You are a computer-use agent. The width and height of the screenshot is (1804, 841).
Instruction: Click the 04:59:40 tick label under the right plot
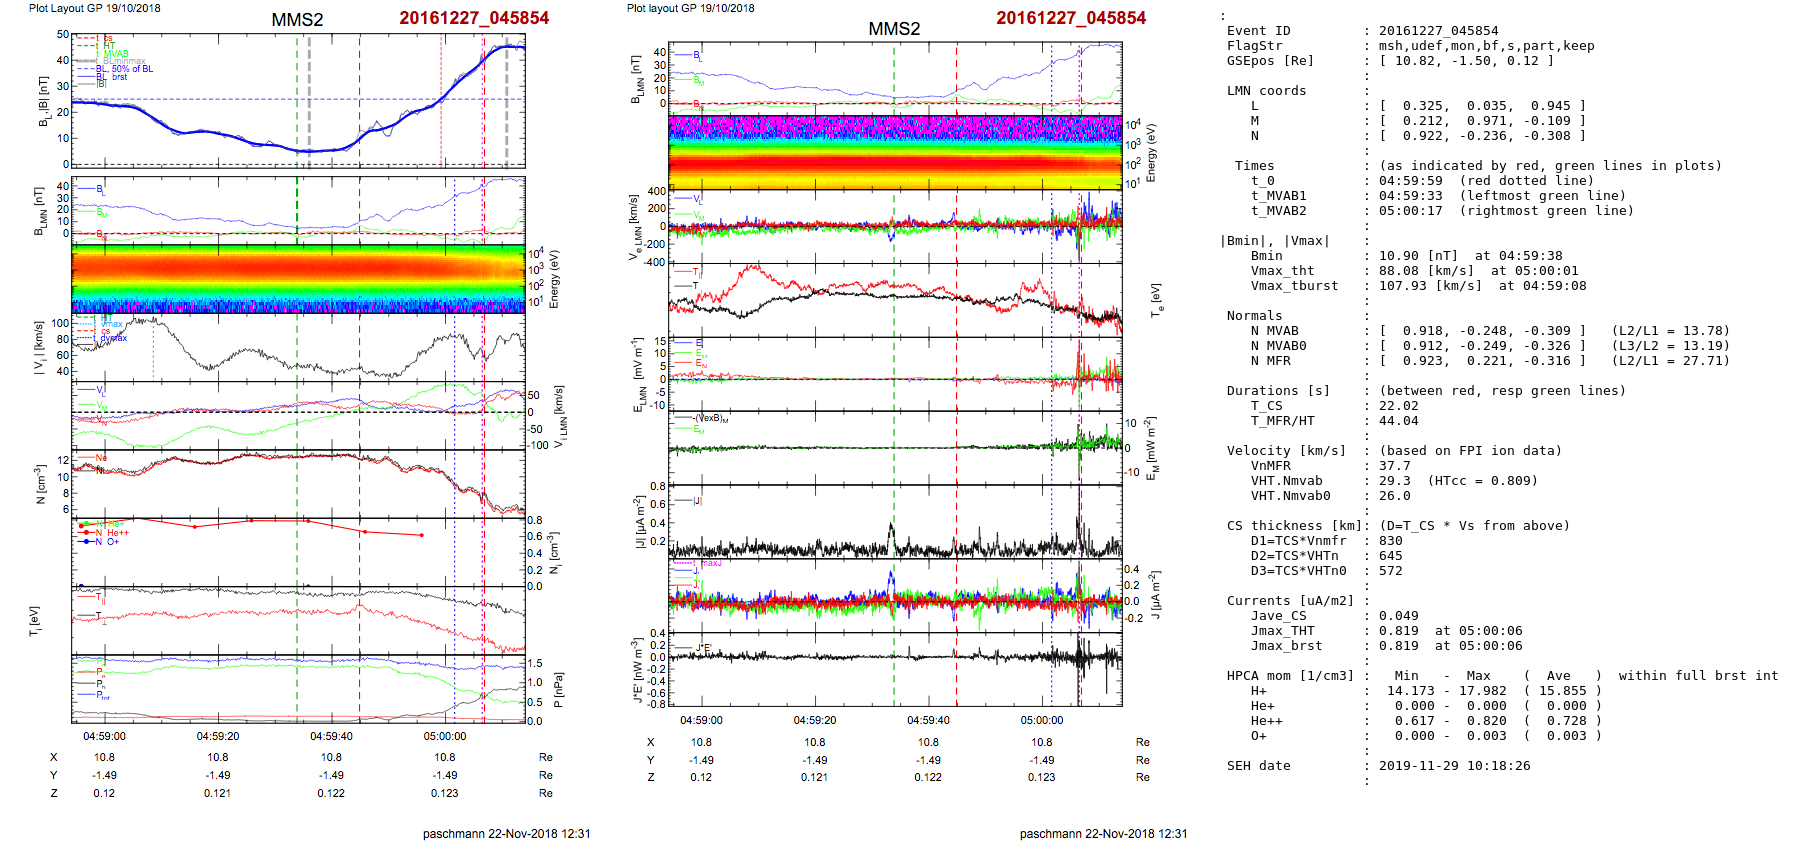[928, 721]
